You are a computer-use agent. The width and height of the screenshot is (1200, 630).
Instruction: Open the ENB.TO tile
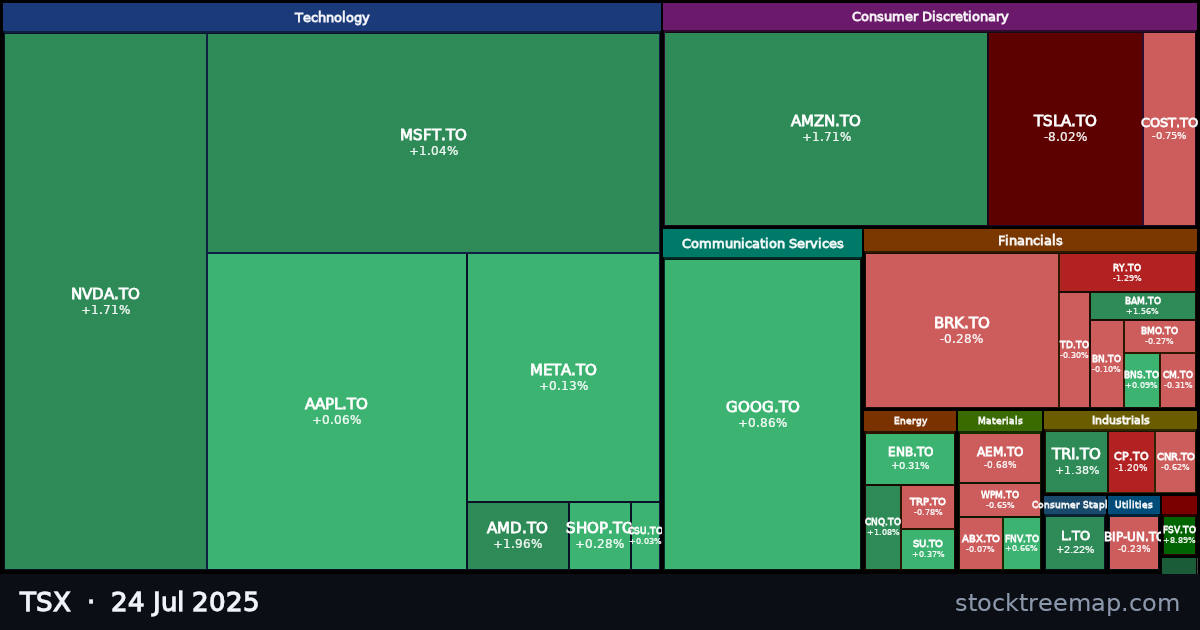[x=909, y=458]
